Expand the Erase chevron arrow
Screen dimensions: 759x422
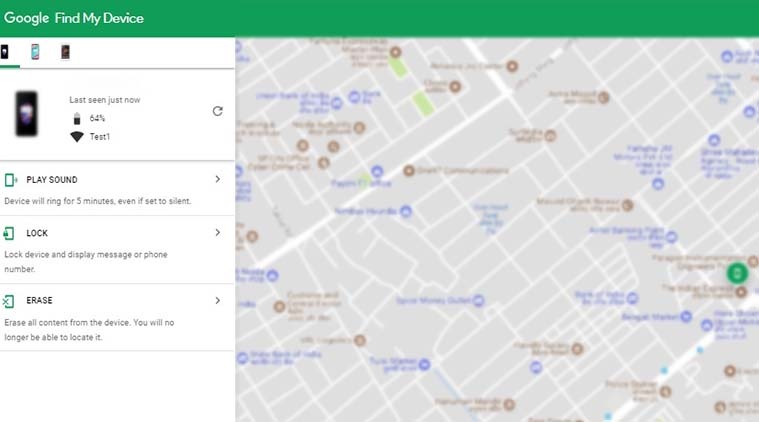(x=218, y=301)
